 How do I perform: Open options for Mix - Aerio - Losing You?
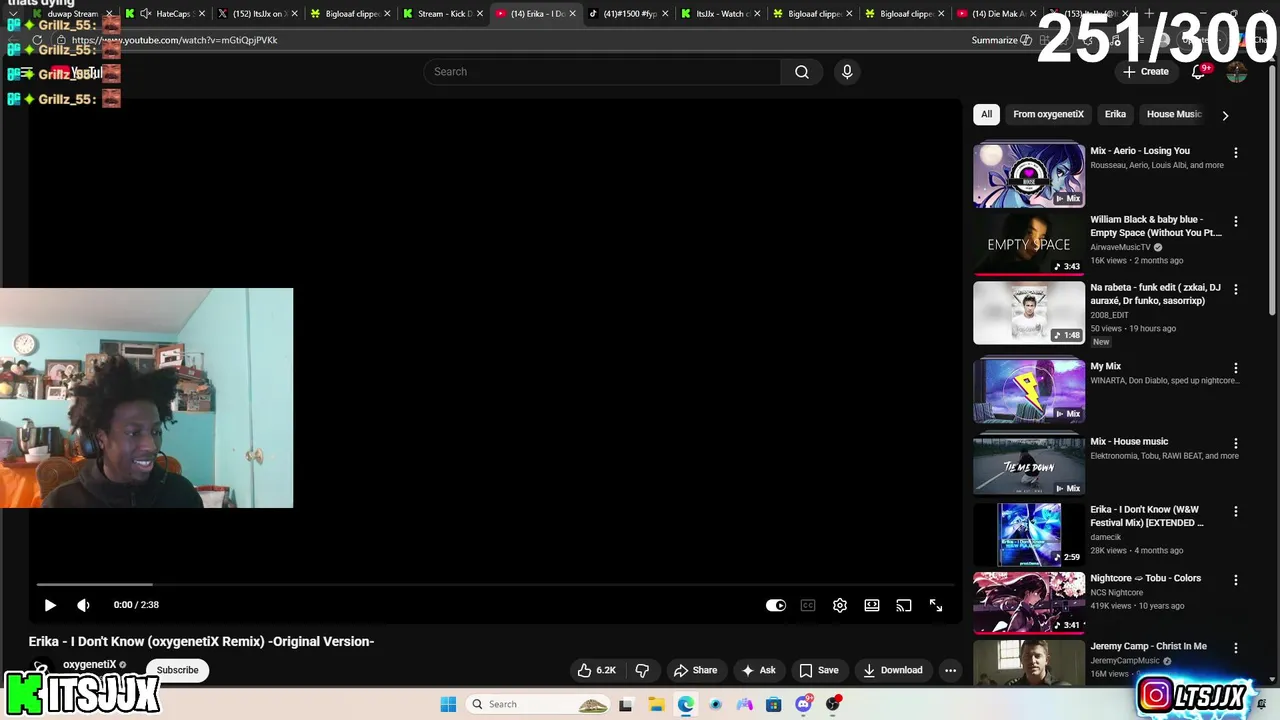[x=1236, y=153]
